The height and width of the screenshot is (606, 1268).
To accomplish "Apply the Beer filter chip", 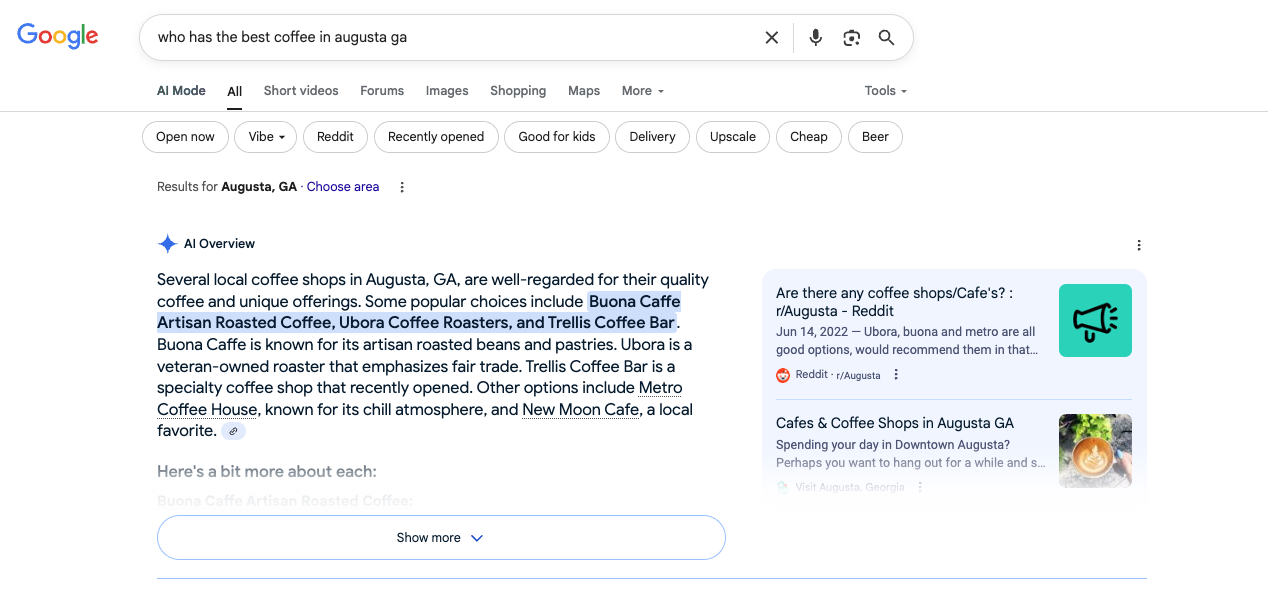I will tap(875, 137).
